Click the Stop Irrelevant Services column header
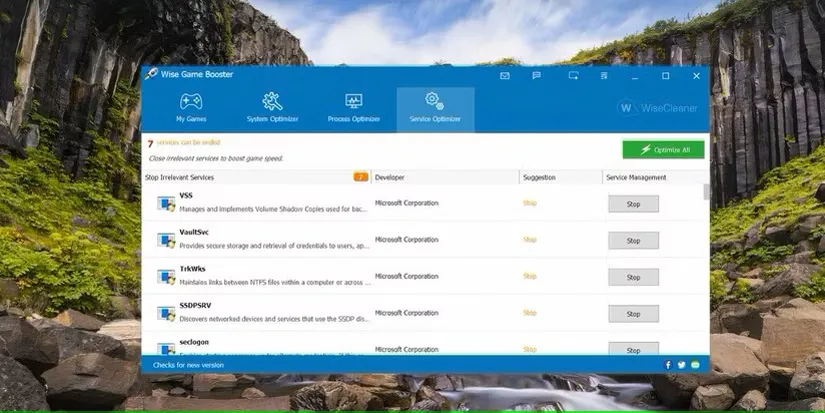This screenshot has height=413, width=825. tap(256, 177)
